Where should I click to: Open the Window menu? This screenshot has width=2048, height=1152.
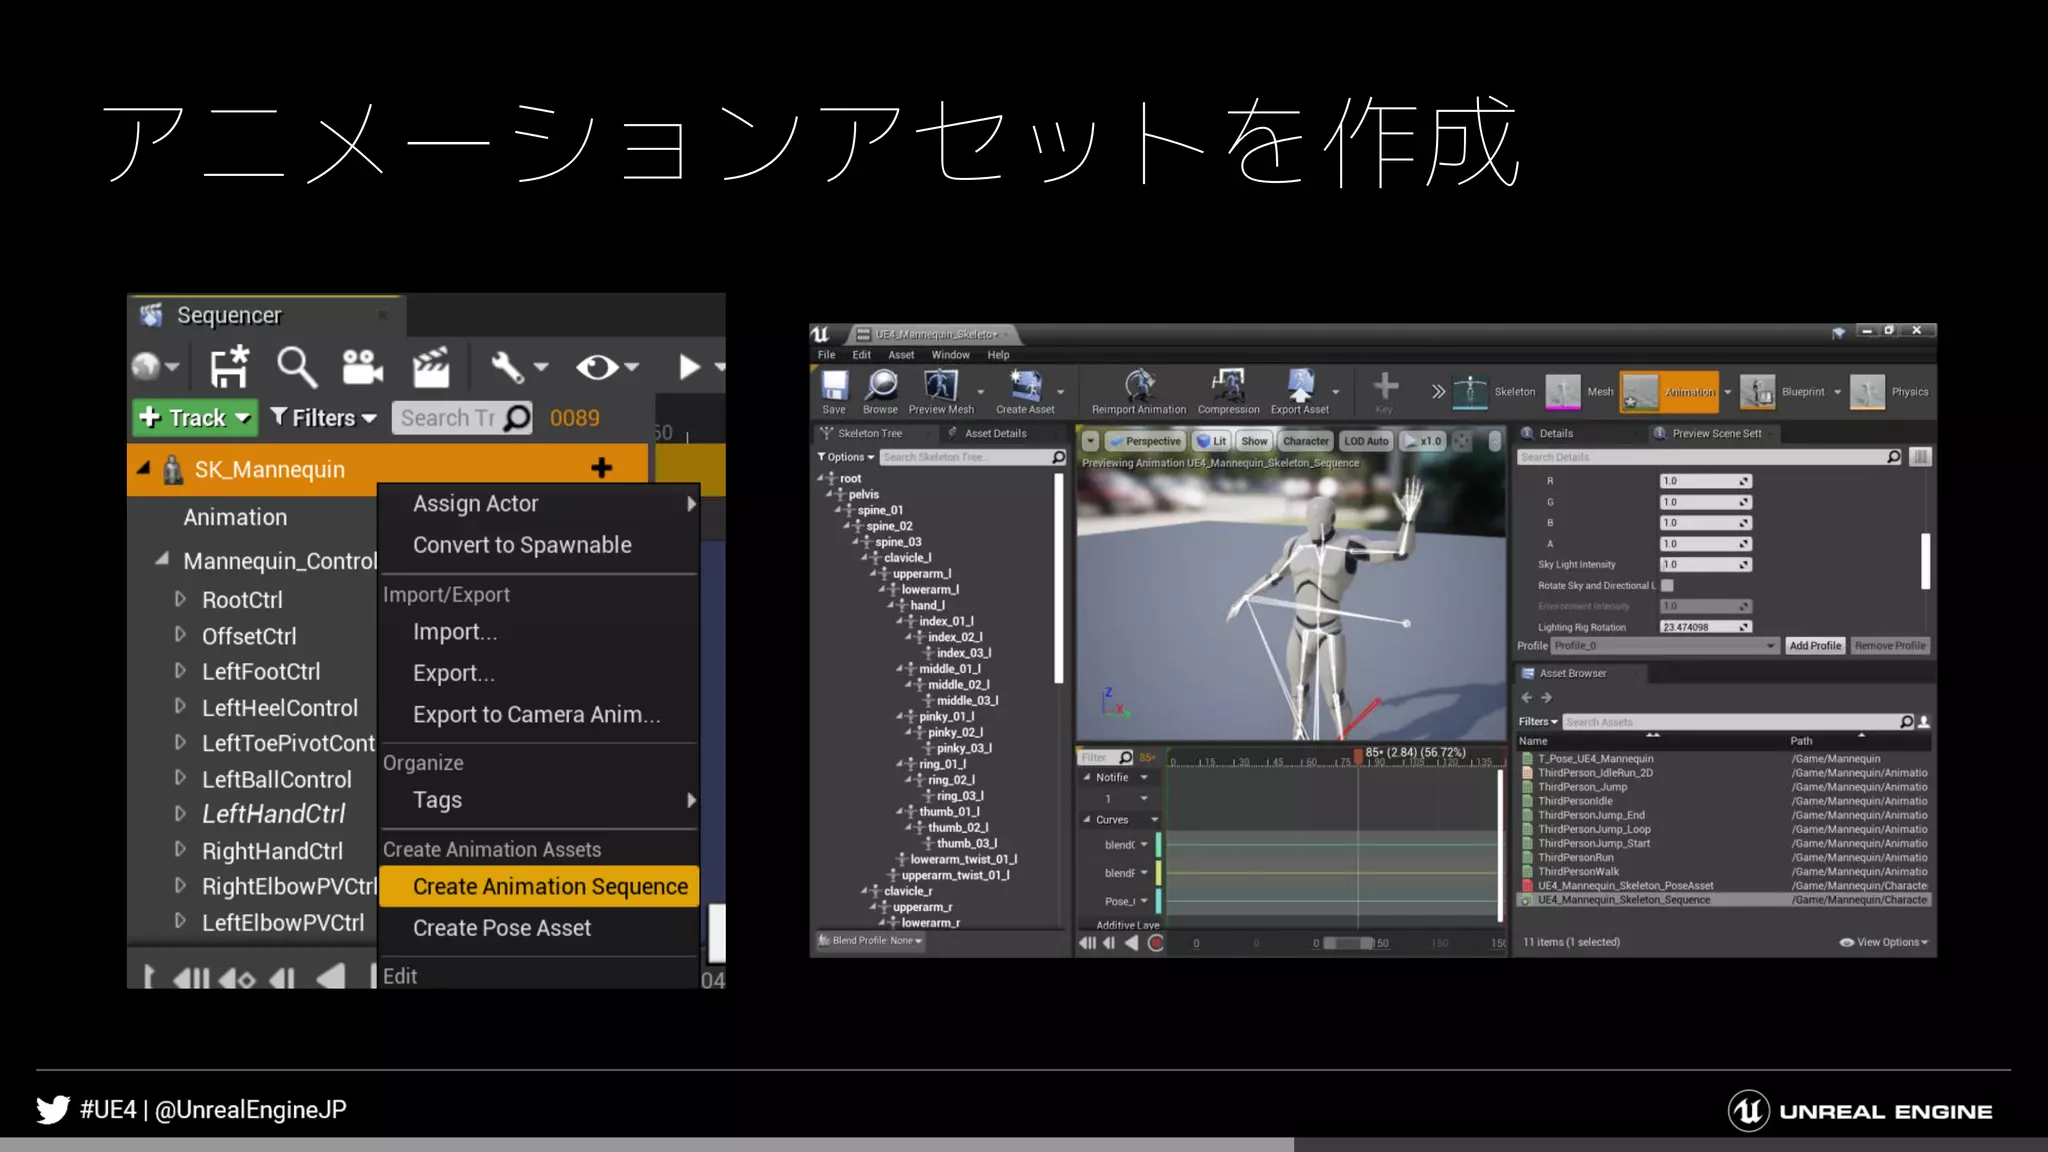[950, 355]
